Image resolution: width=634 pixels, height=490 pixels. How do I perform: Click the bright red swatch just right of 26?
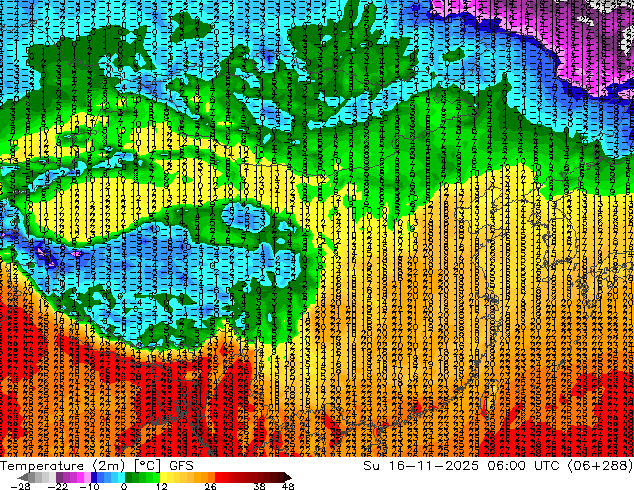(218, 477)
